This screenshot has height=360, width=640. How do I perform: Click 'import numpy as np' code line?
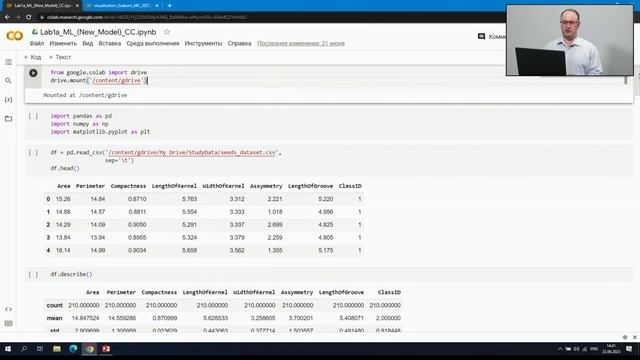coord(80,124)
